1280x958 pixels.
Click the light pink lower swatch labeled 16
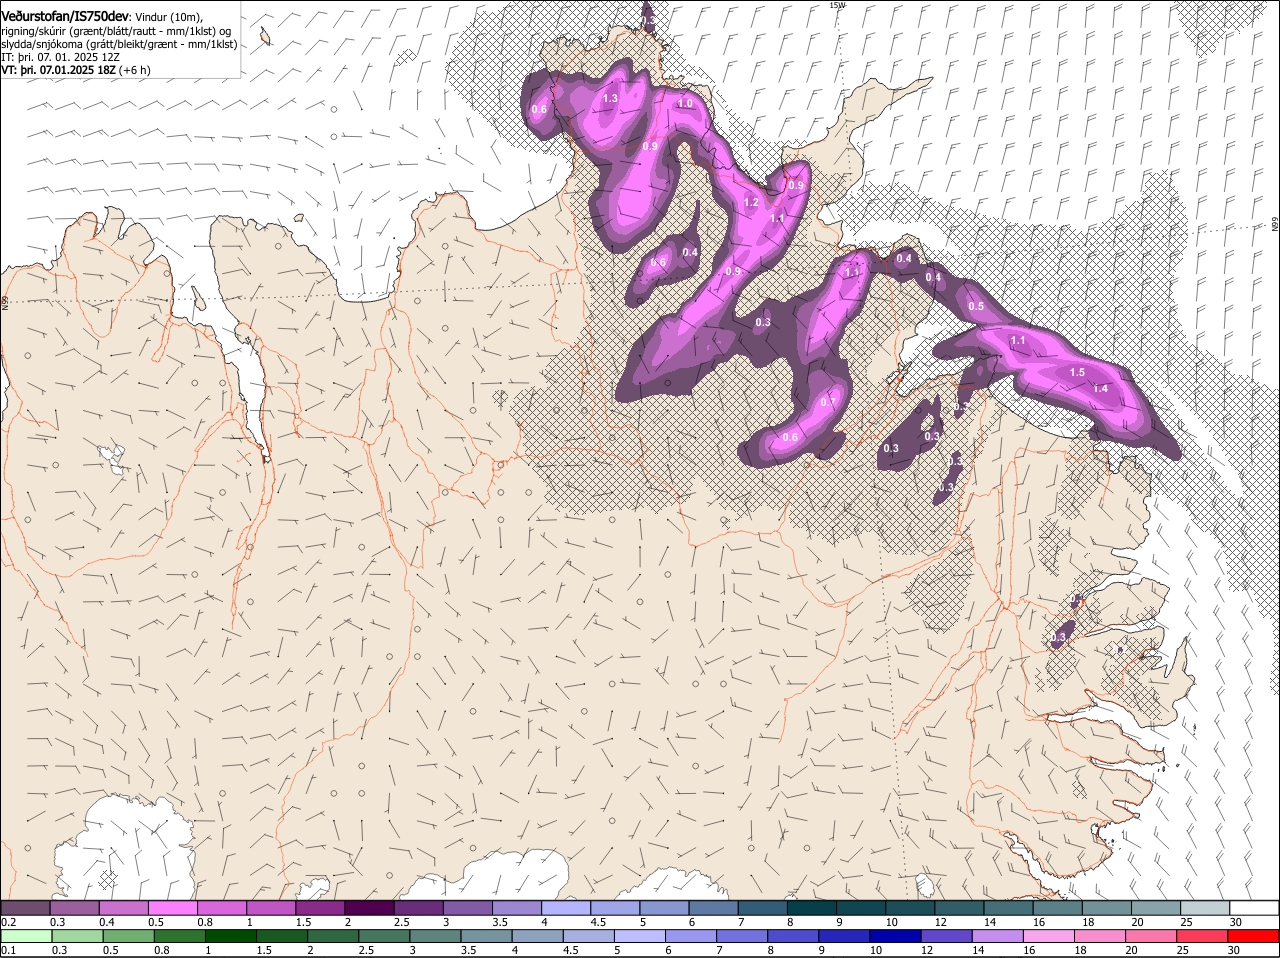point(1048,937)
